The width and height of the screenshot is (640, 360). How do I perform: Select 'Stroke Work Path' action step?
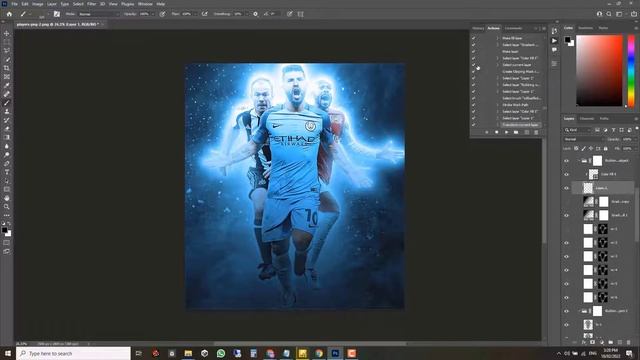coord(515,105)
